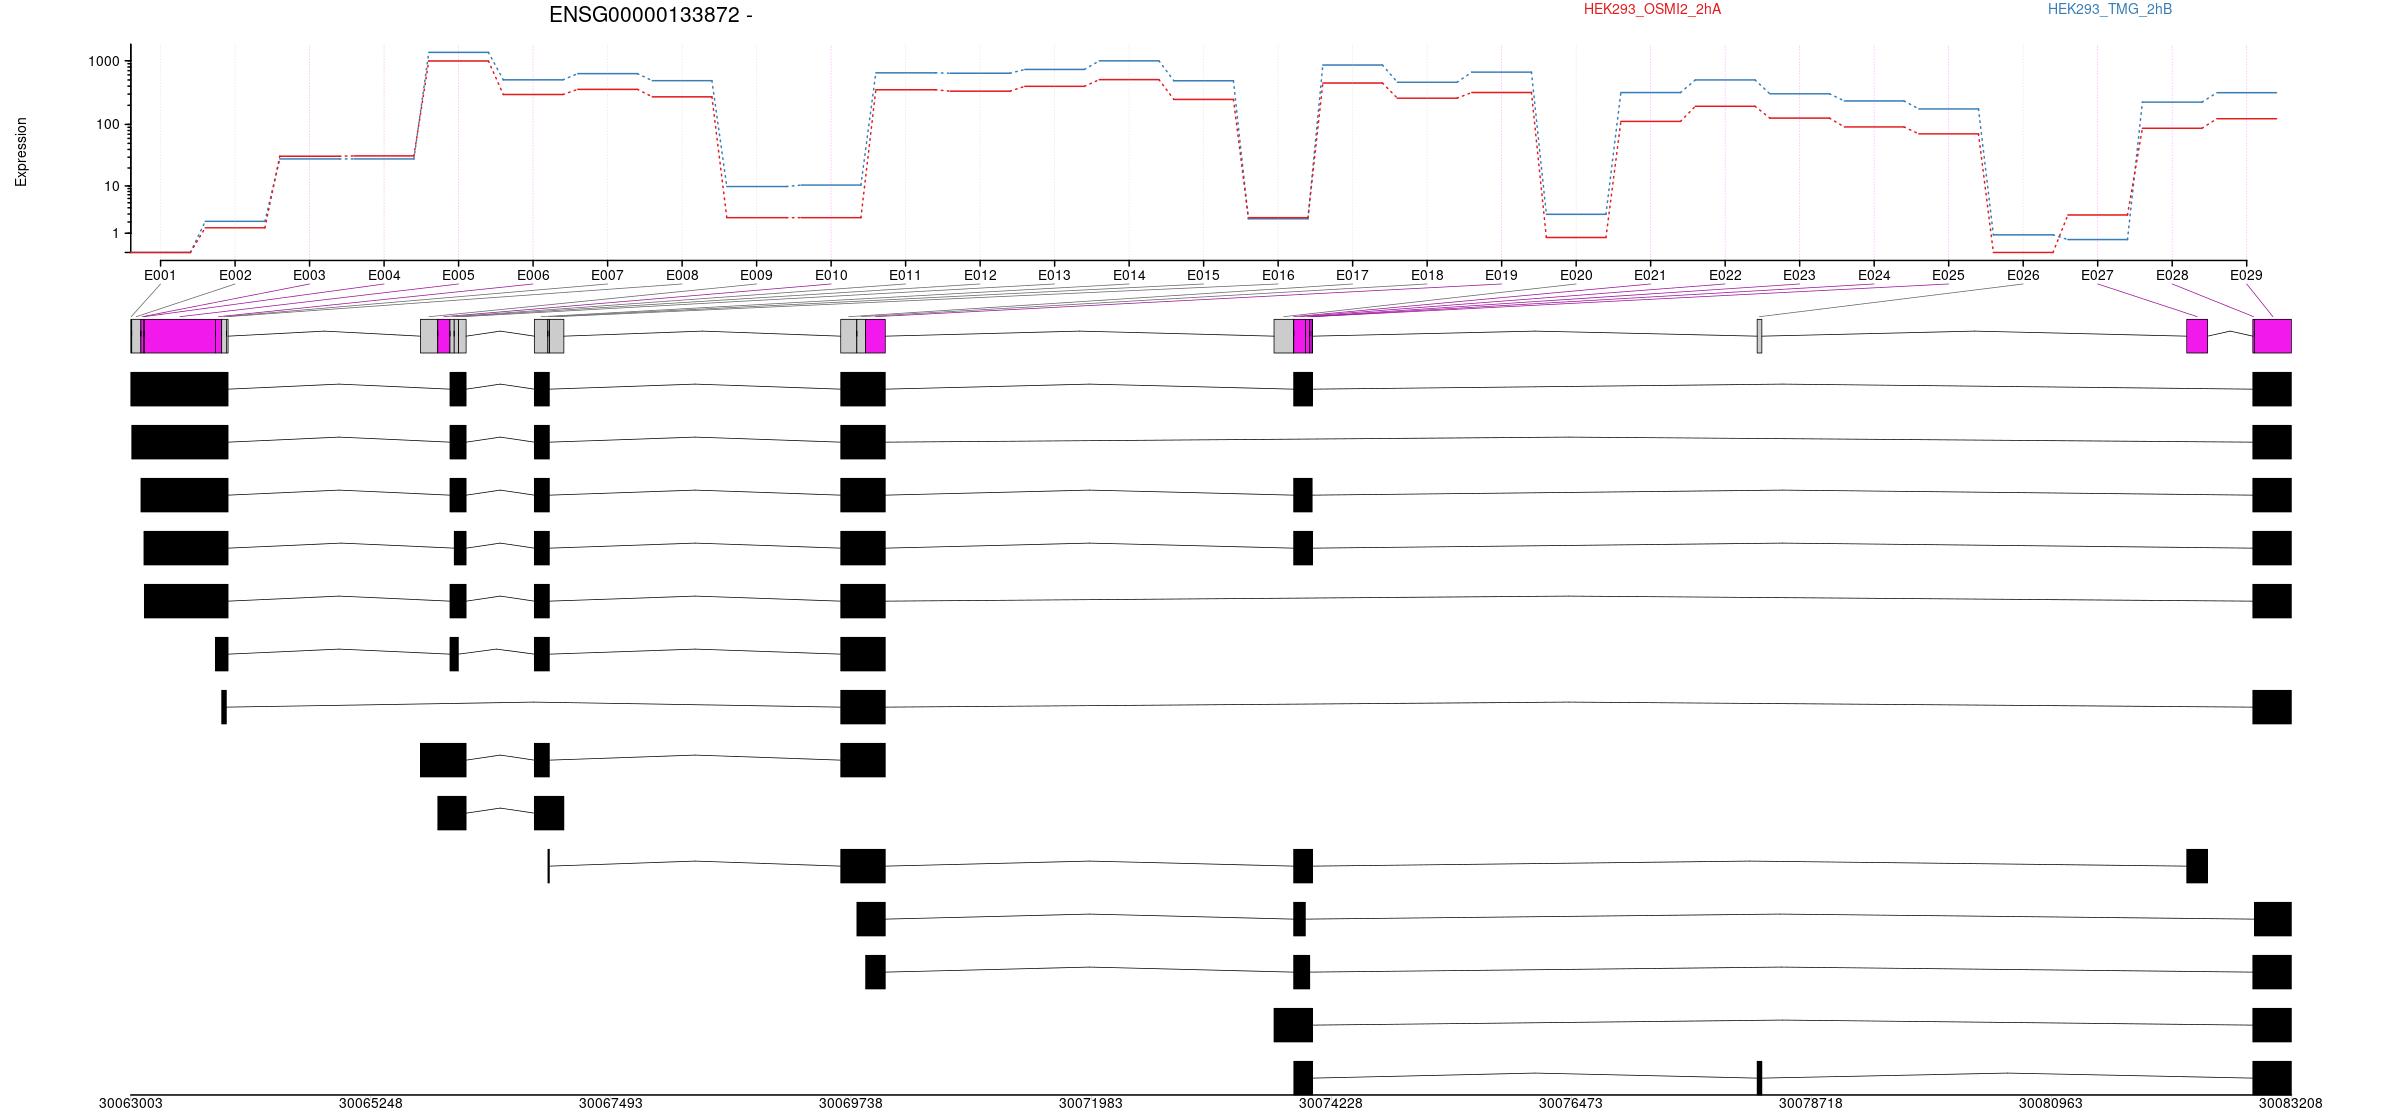This screenshot has height=1120, width=2400.
Task: Click genomic coordinate 30074228
Action: (1331, 1104)
